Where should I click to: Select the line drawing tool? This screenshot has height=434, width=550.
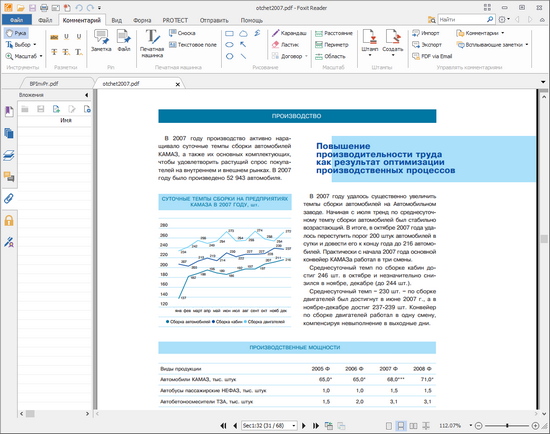point(243,56)
